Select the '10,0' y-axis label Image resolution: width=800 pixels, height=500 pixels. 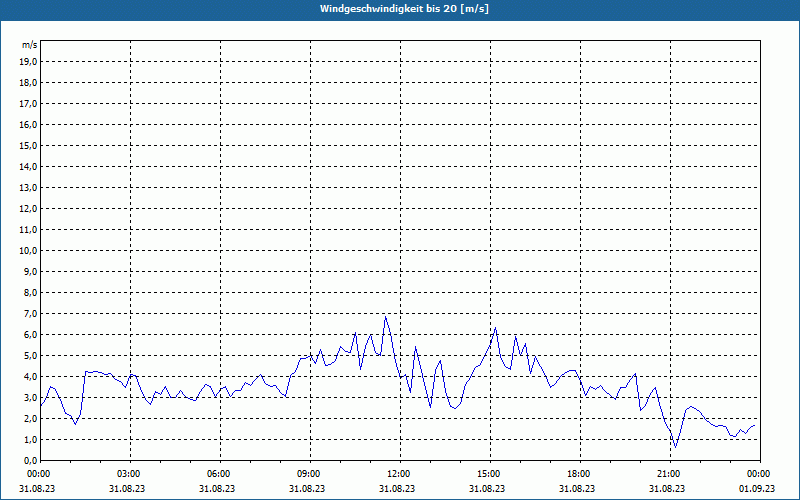click(x=28, y=251)
